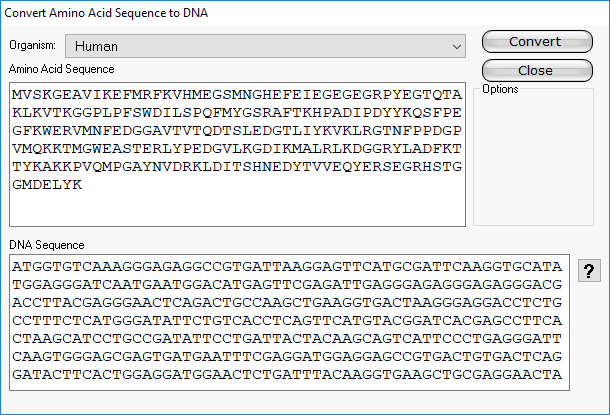Click DNA line starting ATGGTGTCAAAGGG
The height and width of the screenshot is (415, 610).
point(288,265)
